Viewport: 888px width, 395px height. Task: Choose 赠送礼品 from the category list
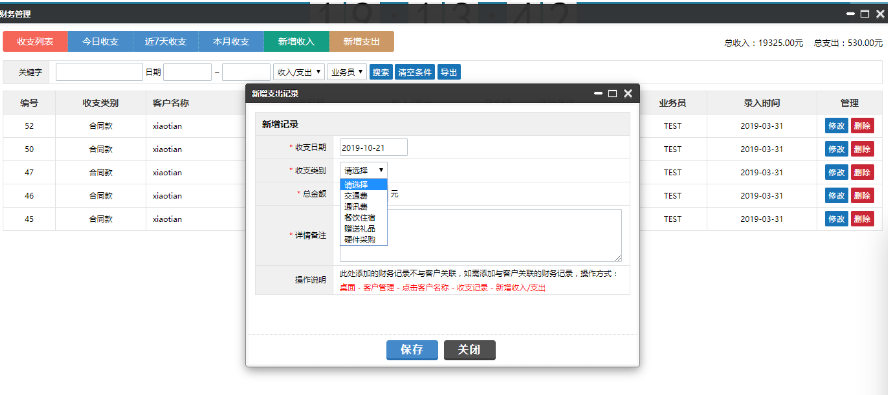tap(364, 228)
